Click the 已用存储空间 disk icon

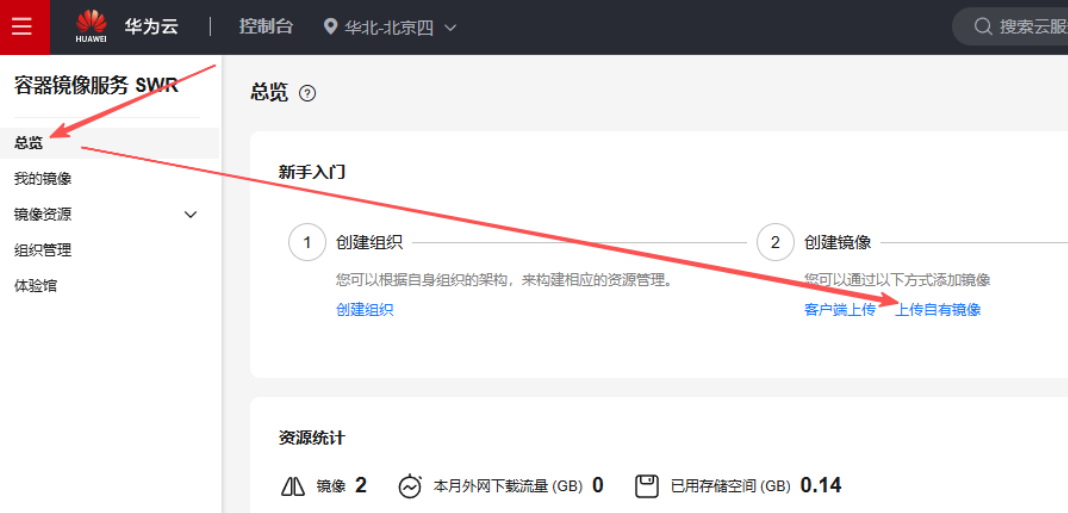pyautogui.click(x=647, y=486)
